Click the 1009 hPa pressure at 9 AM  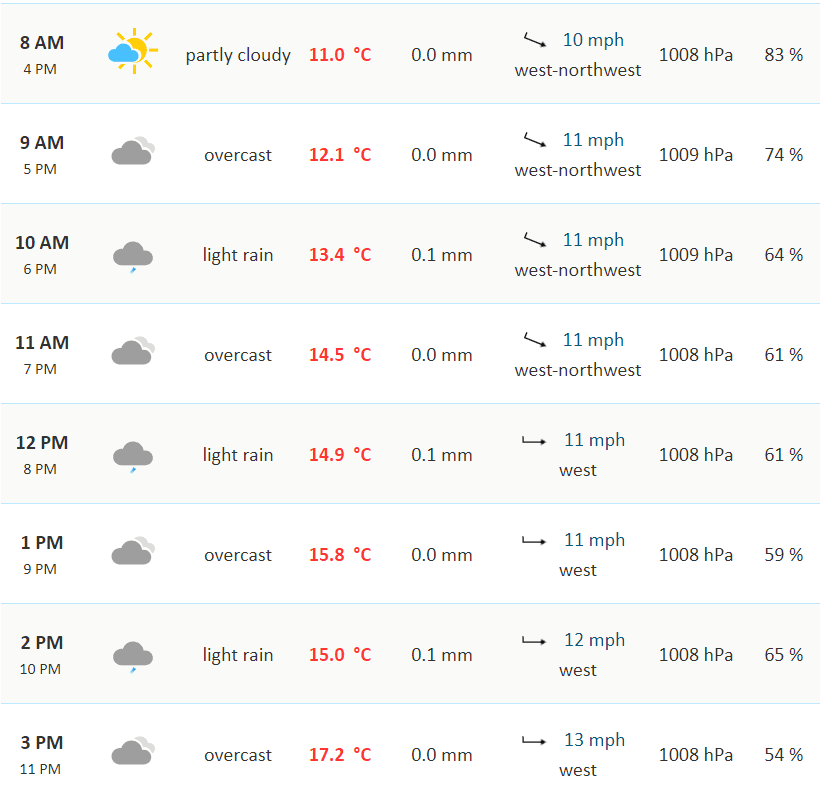pos(695,155)
